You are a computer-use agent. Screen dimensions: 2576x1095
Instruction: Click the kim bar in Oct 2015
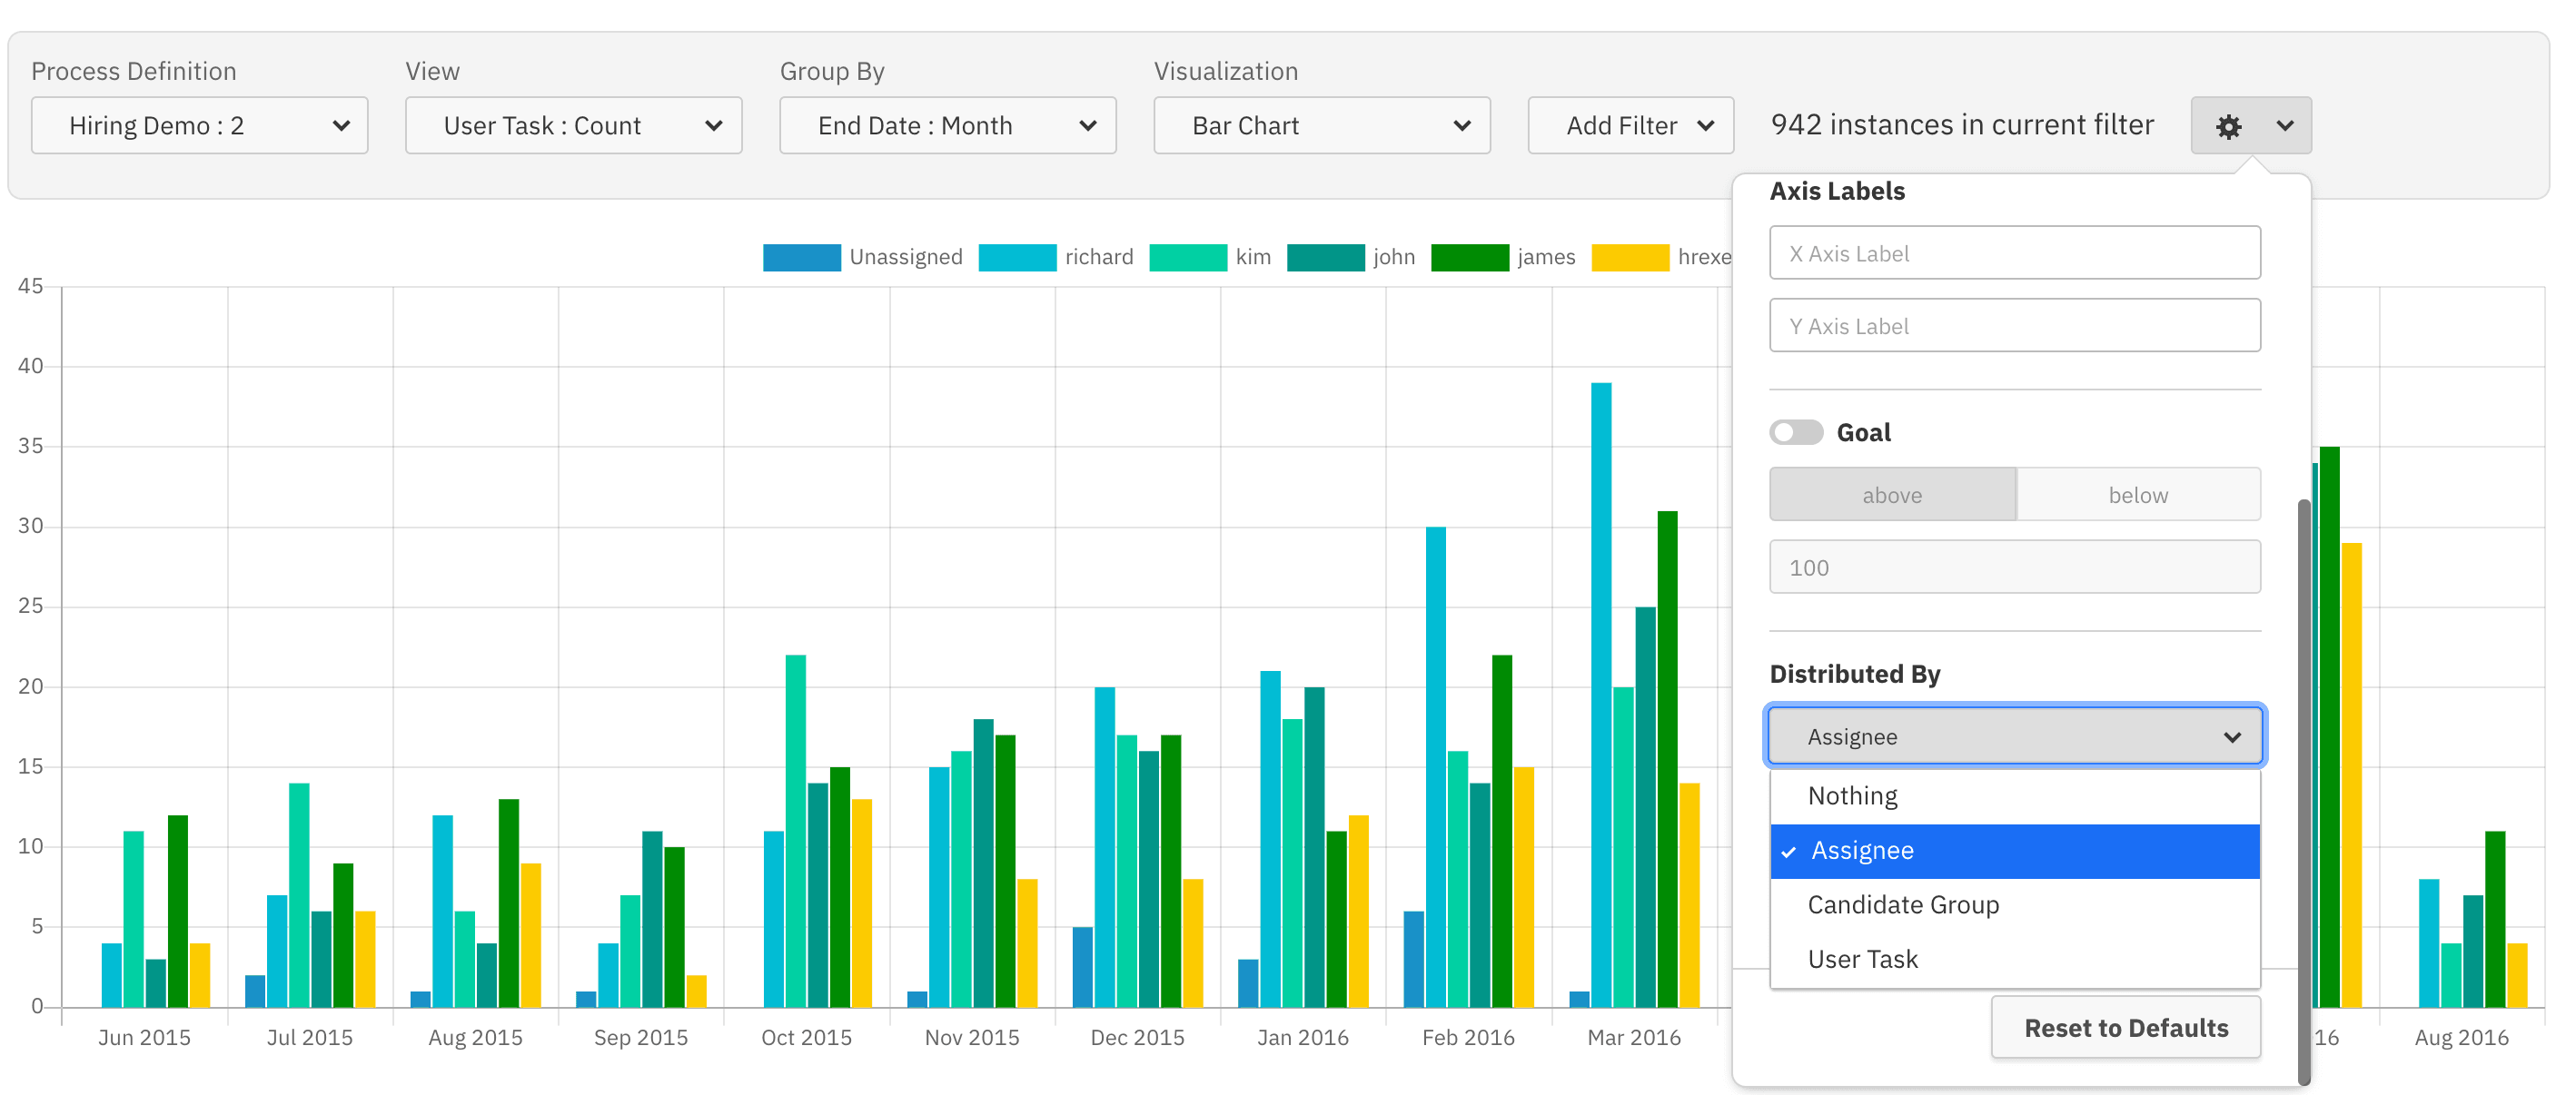pos(796,831)
